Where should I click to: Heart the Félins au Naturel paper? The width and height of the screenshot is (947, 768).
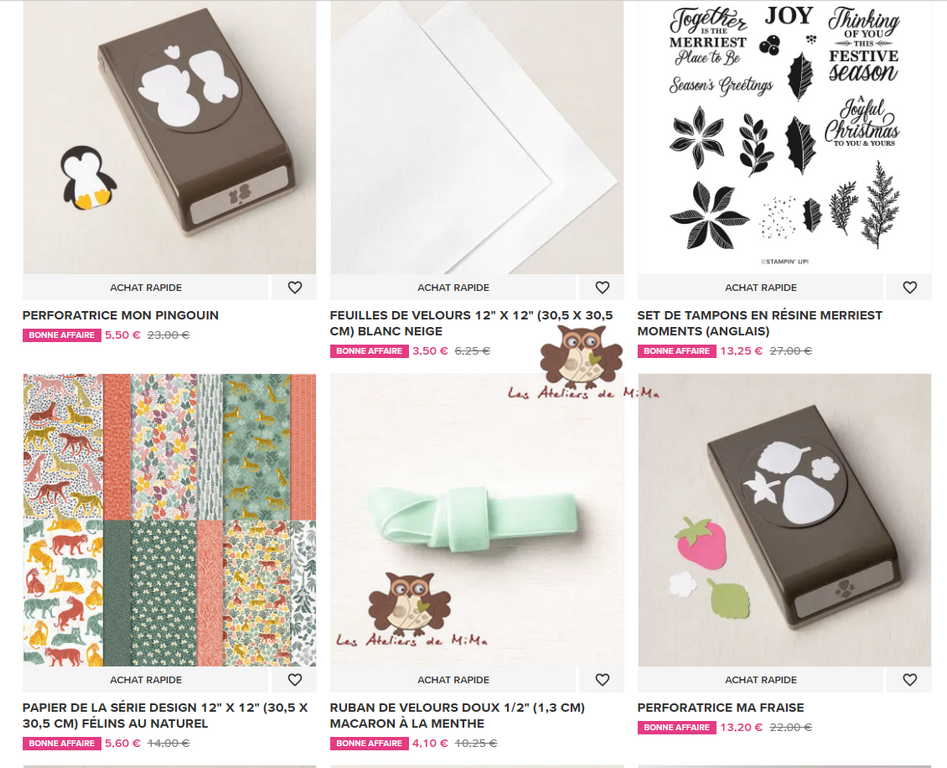tap(294, 679)
